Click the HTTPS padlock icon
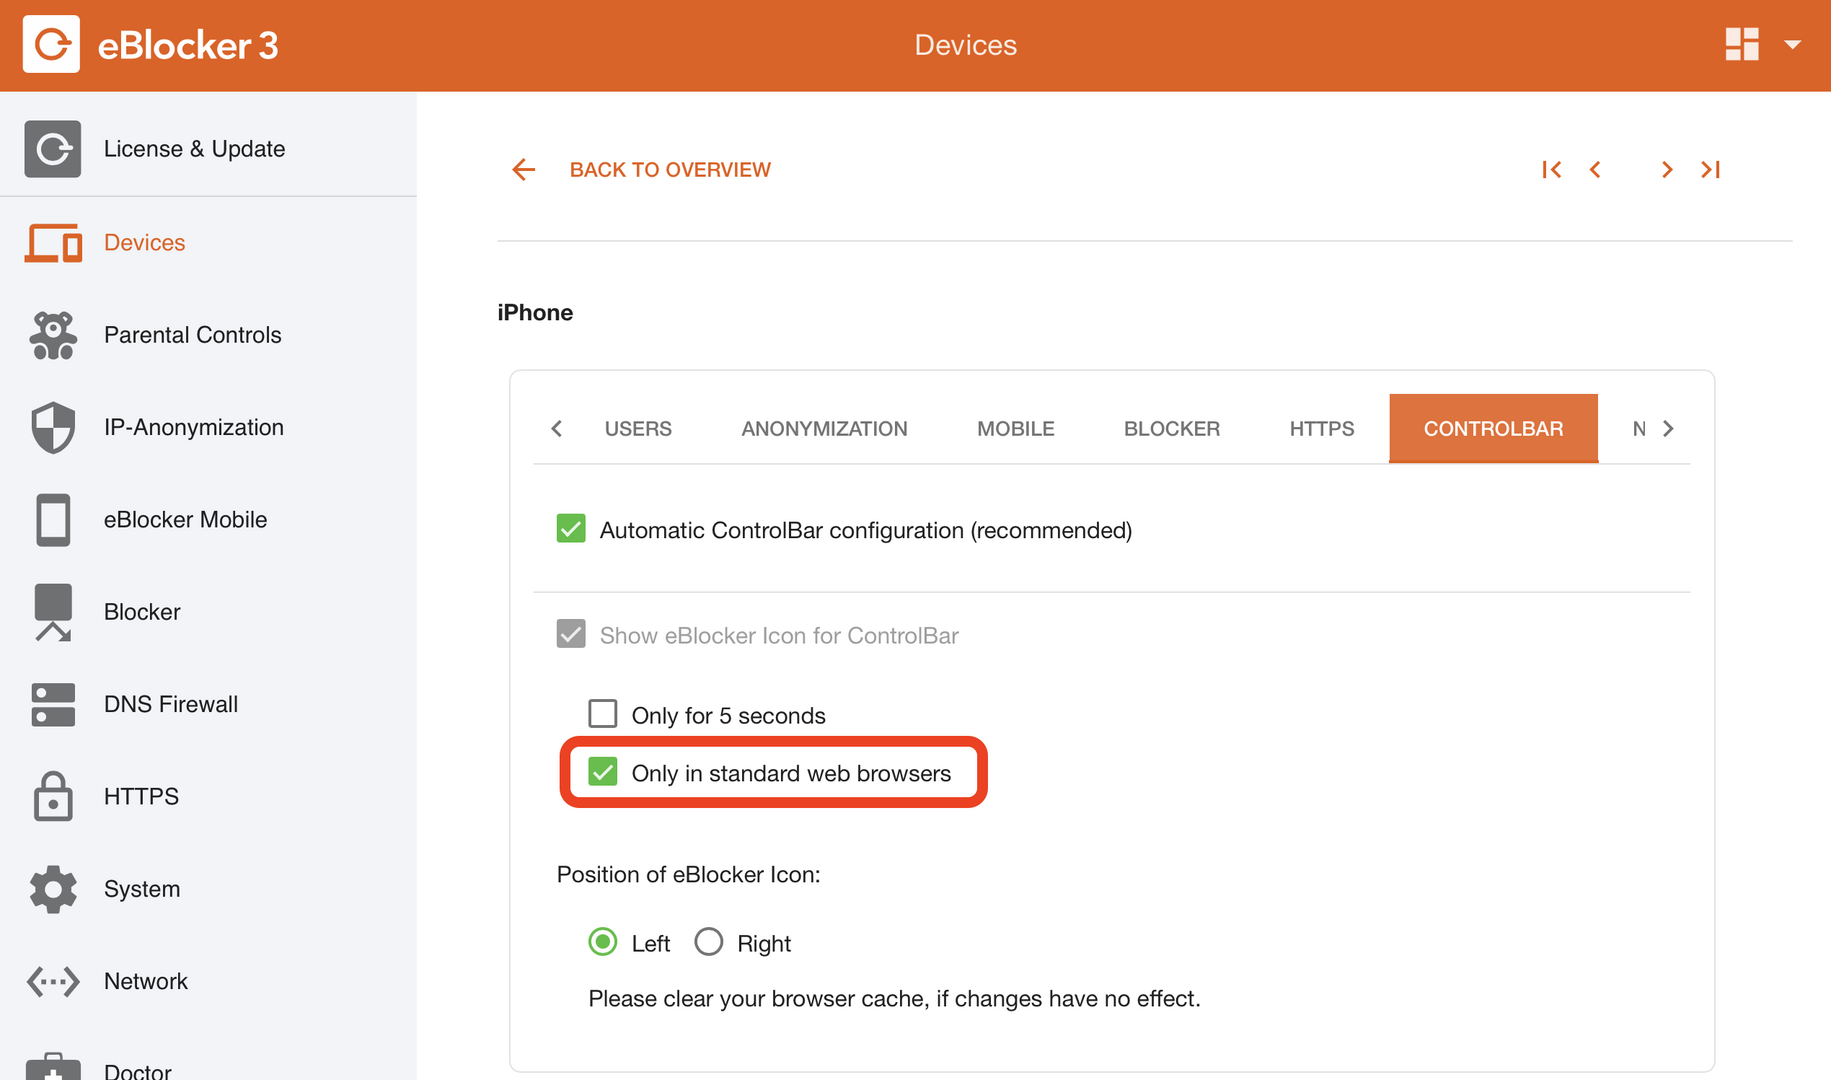This screenshot has height=1080, width=1831. tap(53, 796)
